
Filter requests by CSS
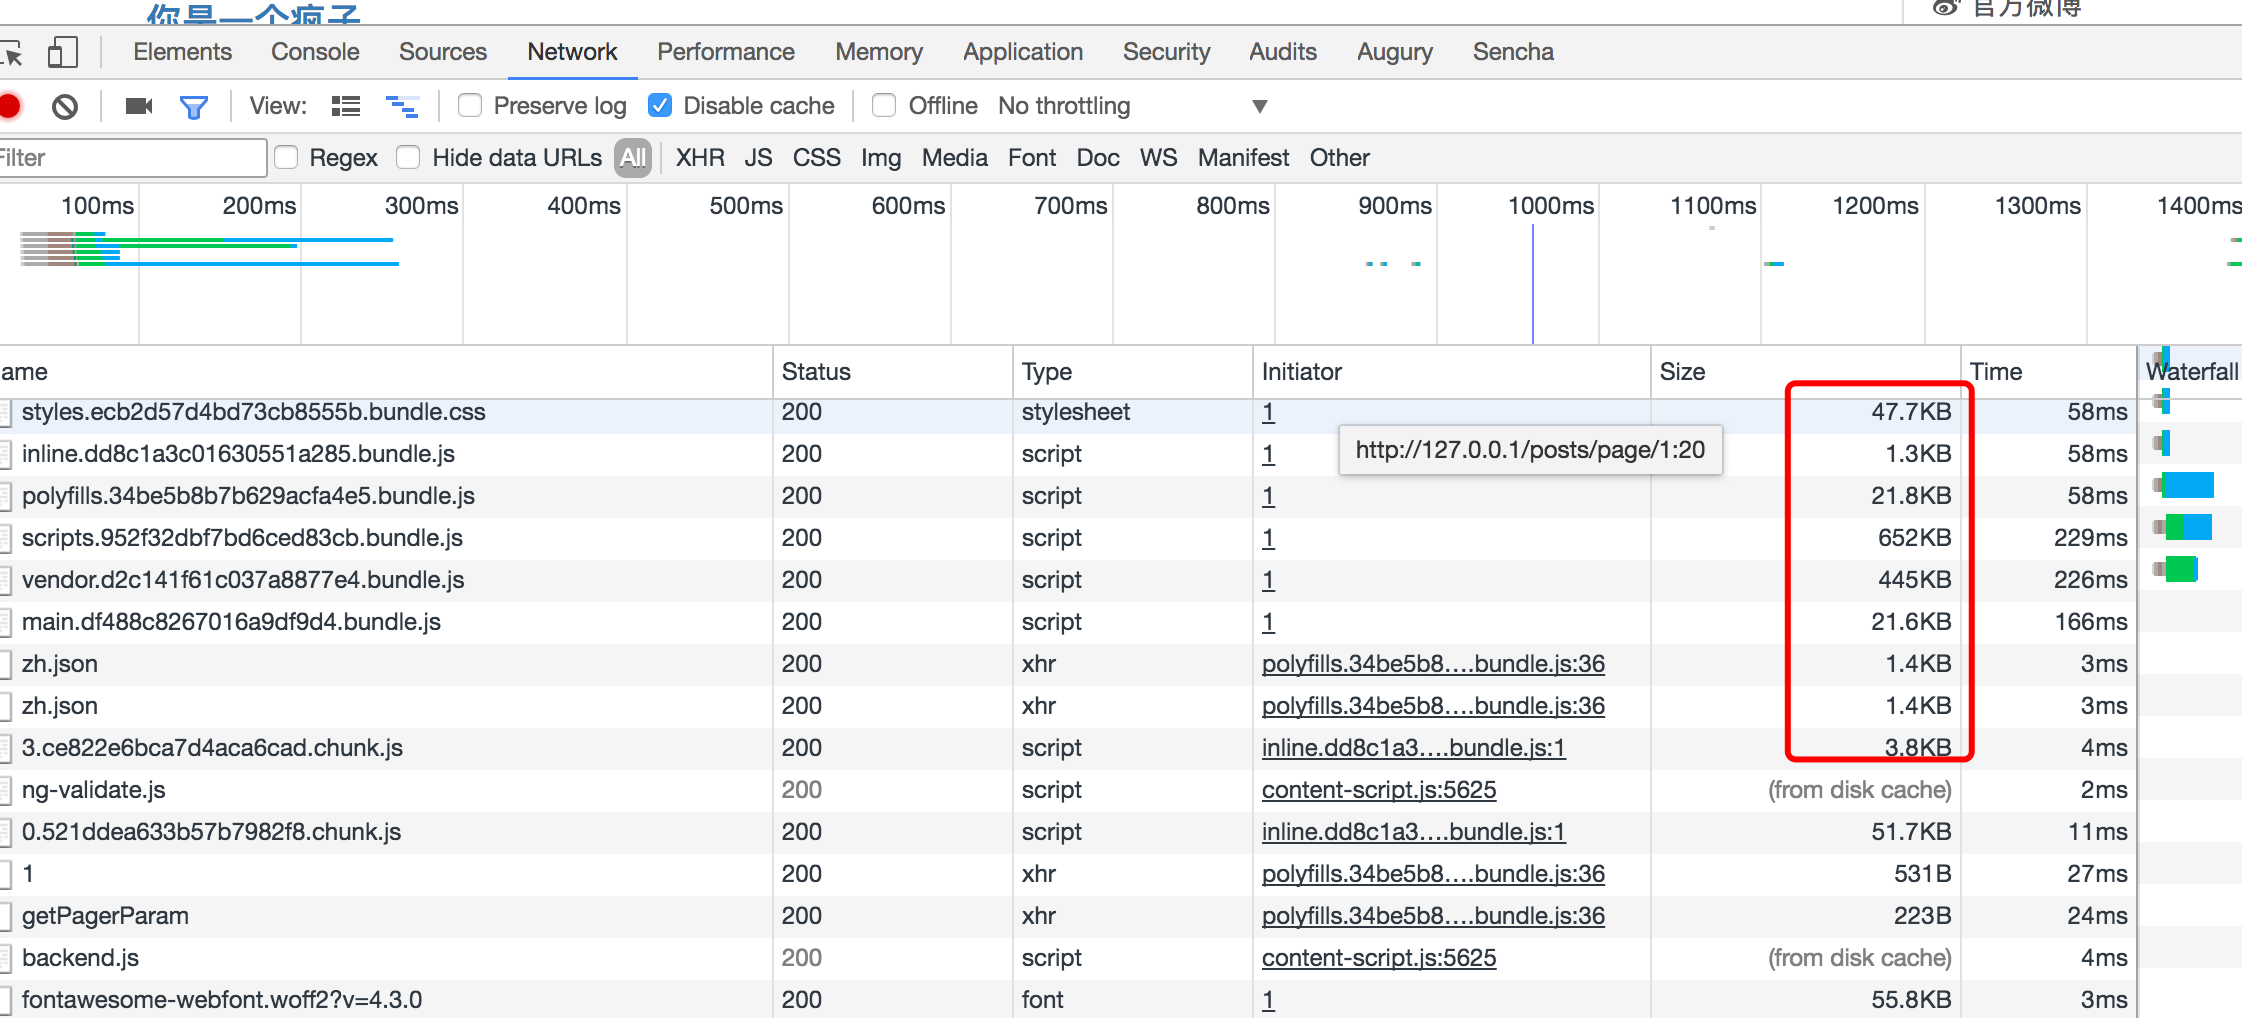817,158
